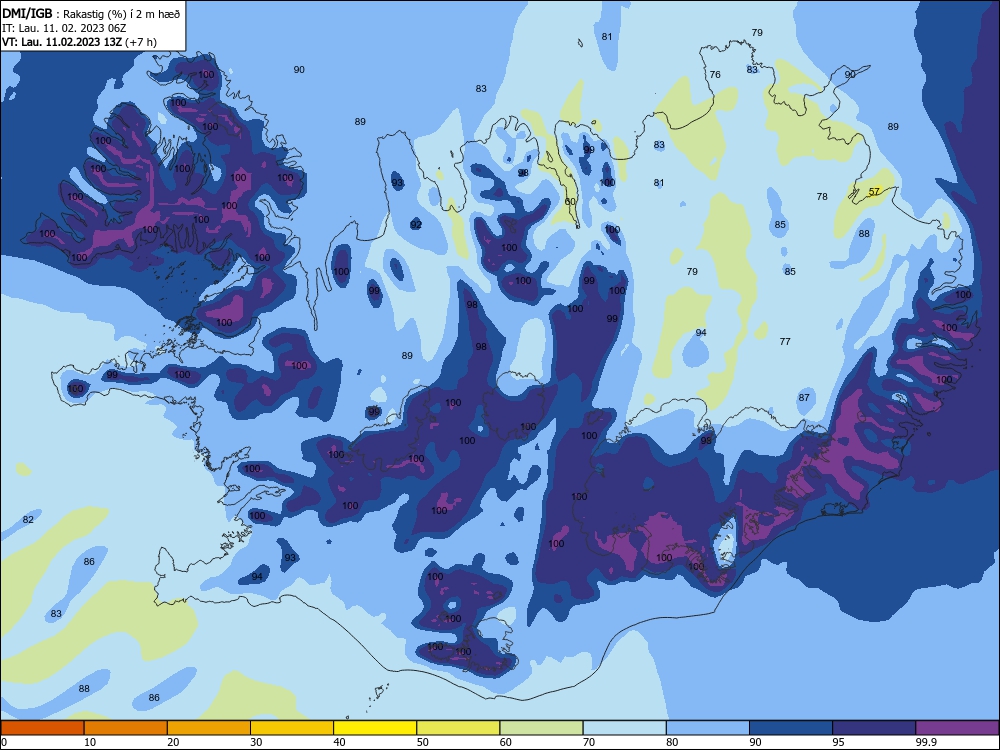This screenshot has height=750, width=1000.
Task: Click the '50' legend tick label
Action: tap(422, 742)
